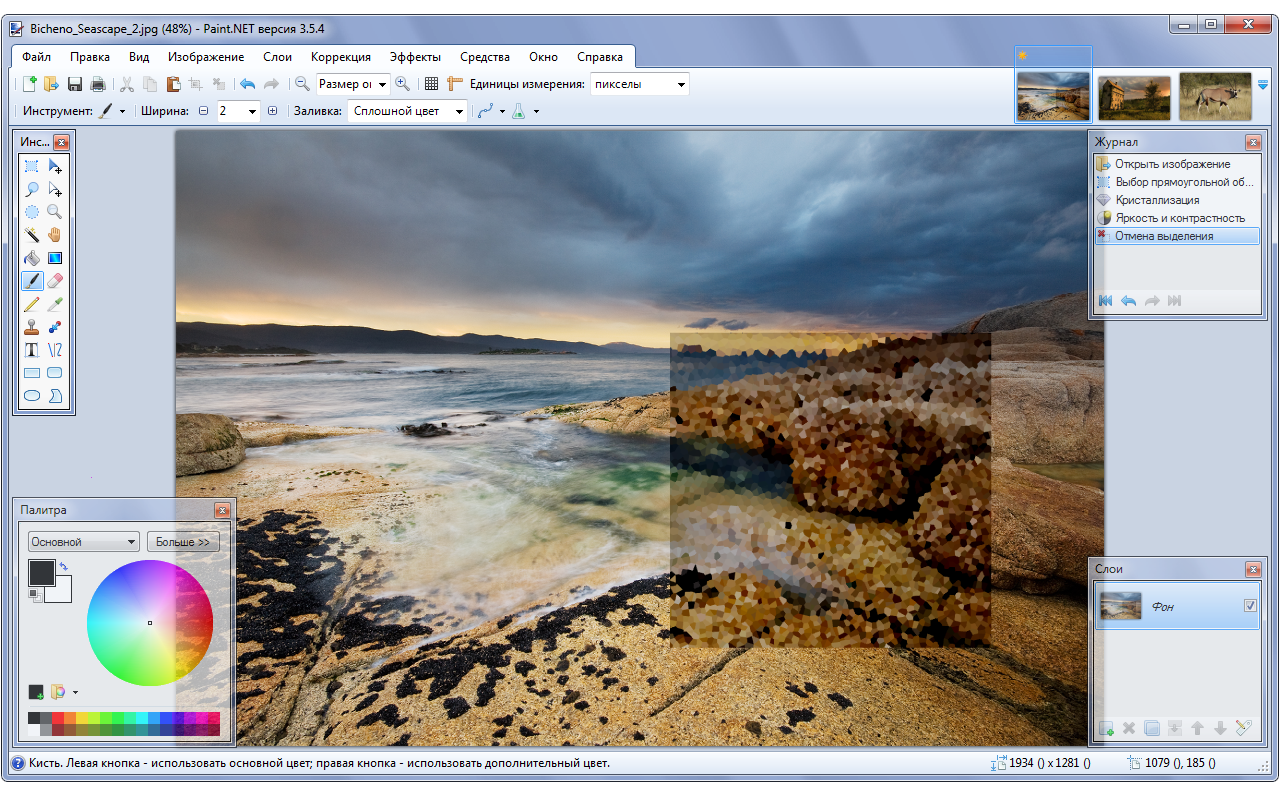The image size is (1280, 800).
Task: Click the Больше >> button in the palette
Action: coord(183,541)
